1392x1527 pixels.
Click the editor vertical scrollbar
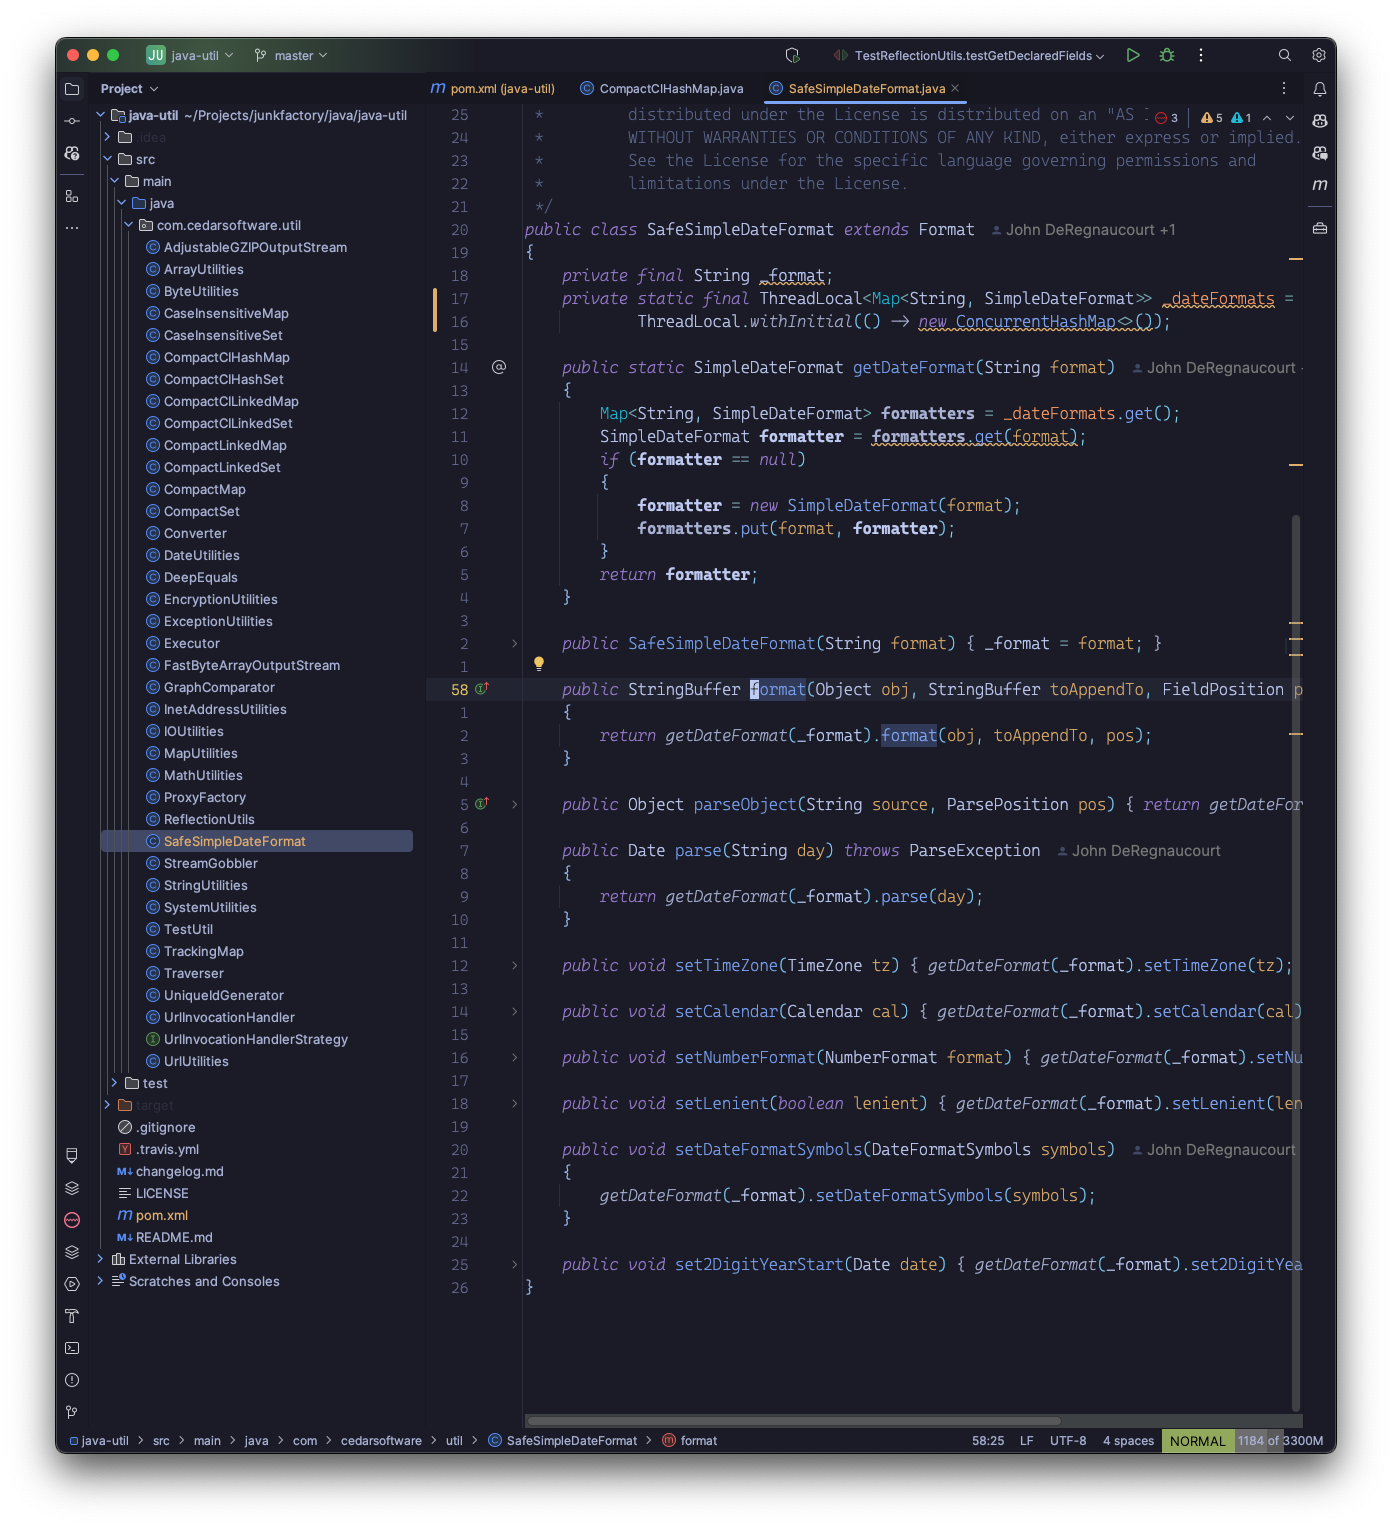[1296, 962]
